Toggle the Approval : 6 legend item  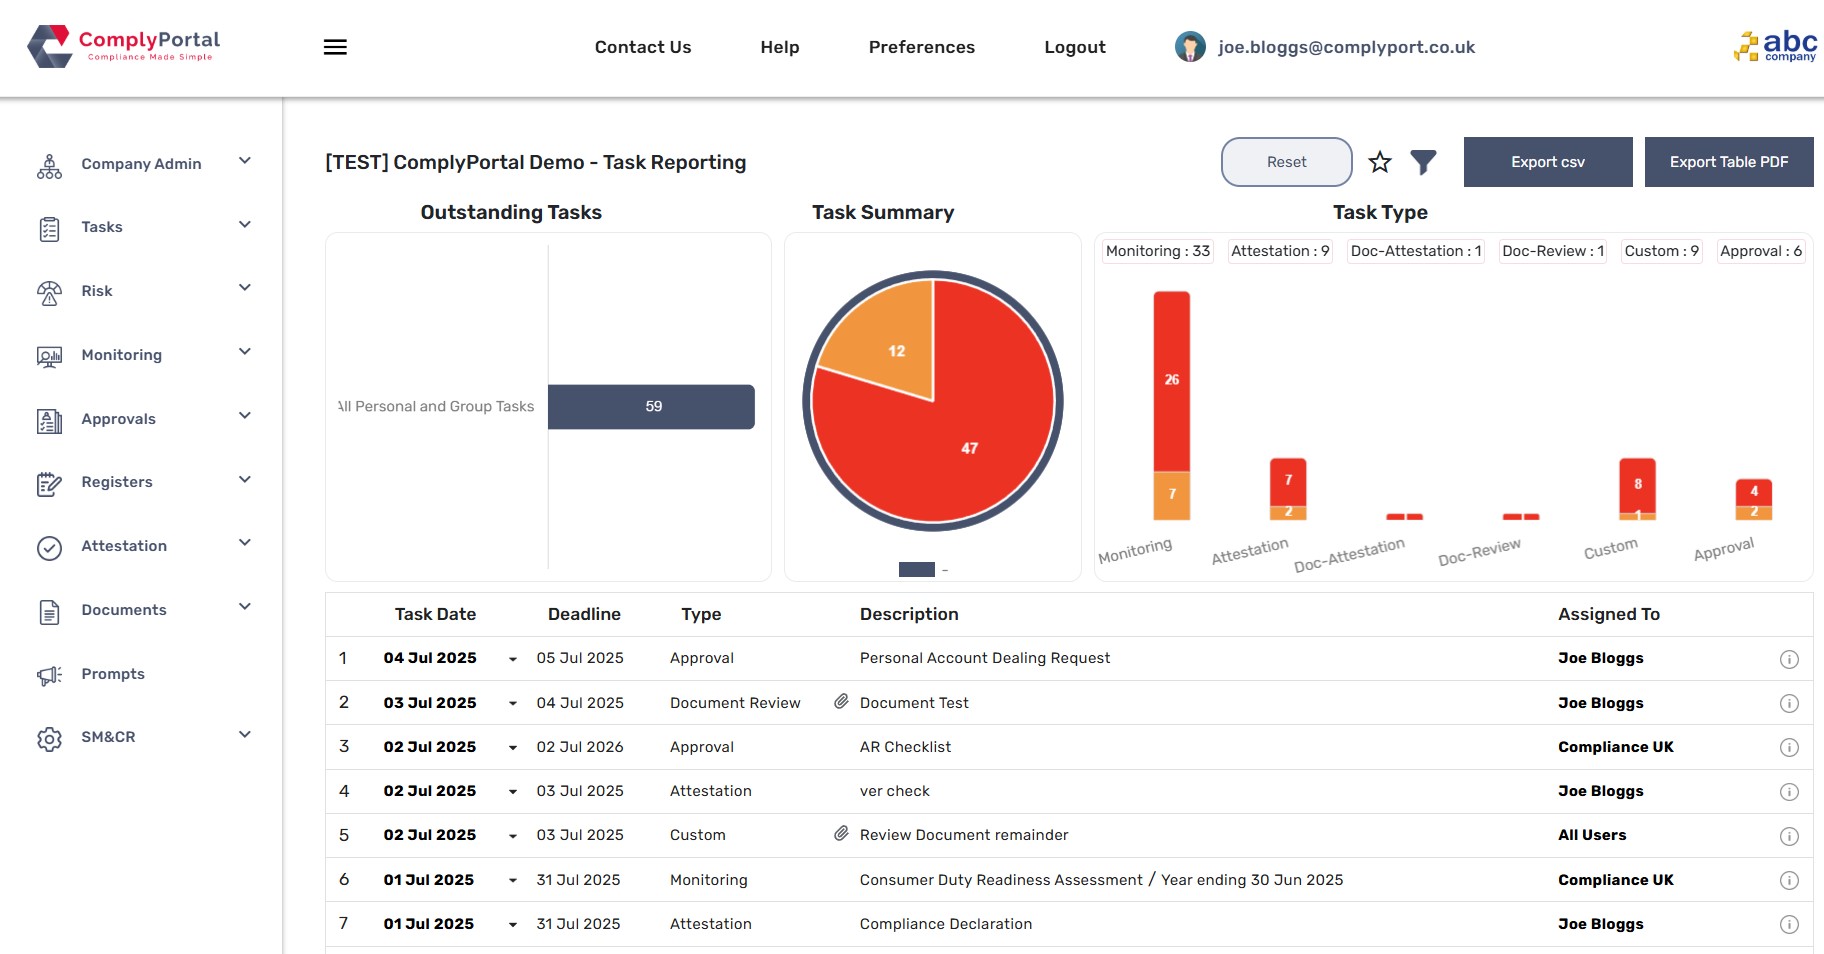pyautogui.click(x=1760, y=251)
